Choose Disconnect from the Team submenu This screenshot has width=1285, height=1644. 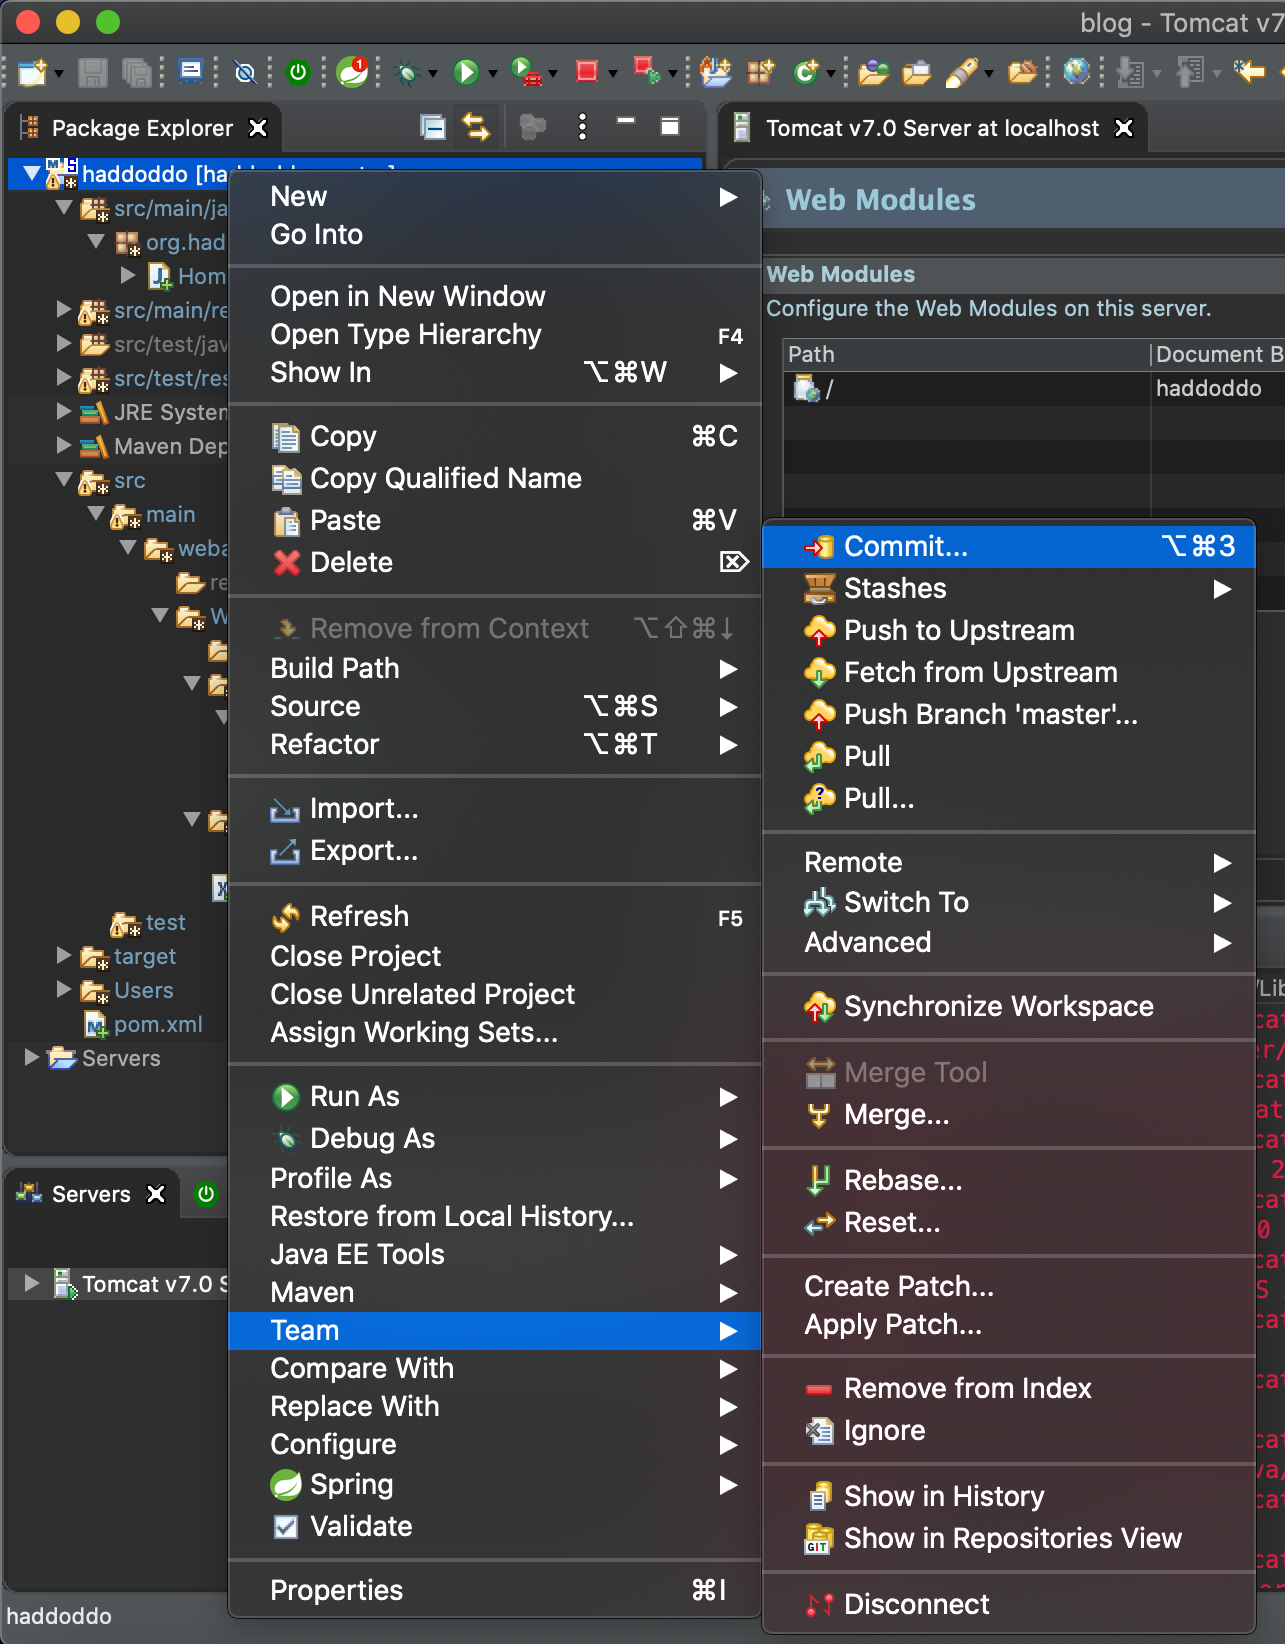coord(1008,1604)
